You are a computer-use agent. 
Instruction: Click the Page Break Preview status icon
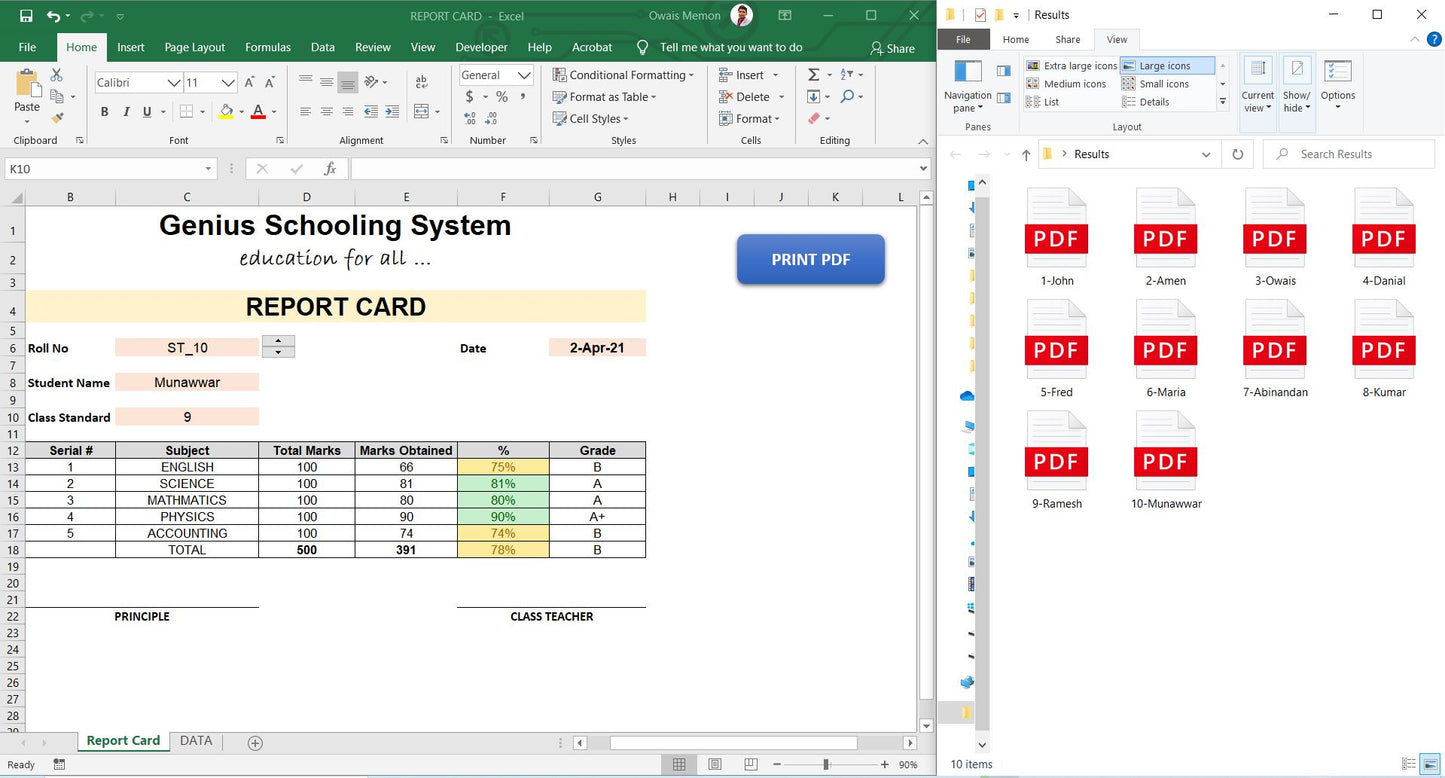click(751, 765)
